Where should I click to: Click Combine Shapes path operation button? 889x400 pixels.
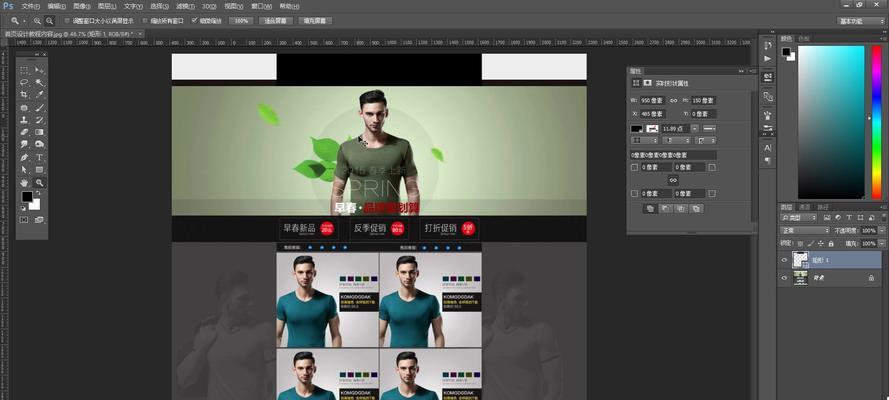[650, 208]
